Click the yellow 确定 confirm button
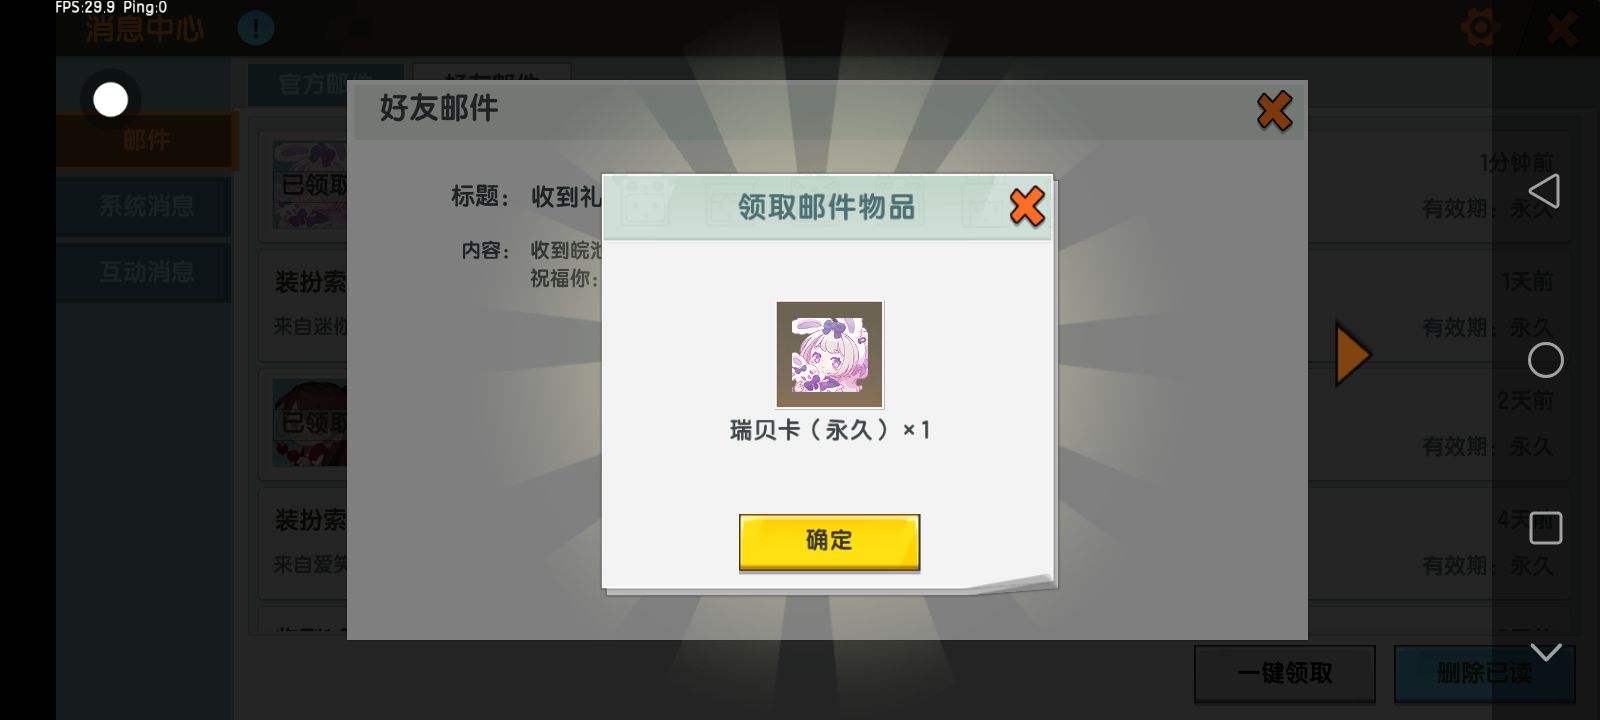 (x=829, y=542)
